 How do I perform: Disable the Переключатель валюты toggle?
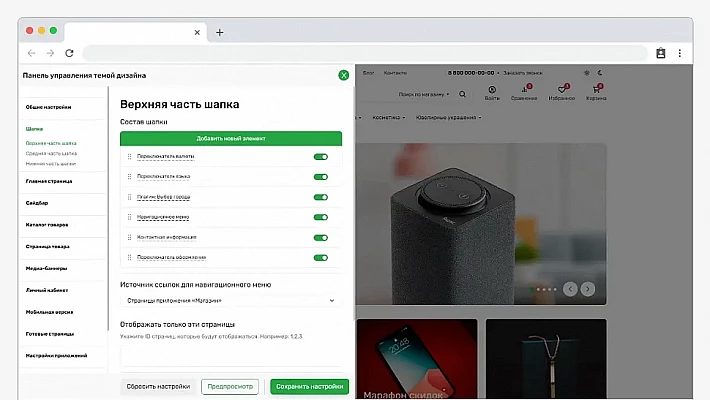tap(321, 157)
